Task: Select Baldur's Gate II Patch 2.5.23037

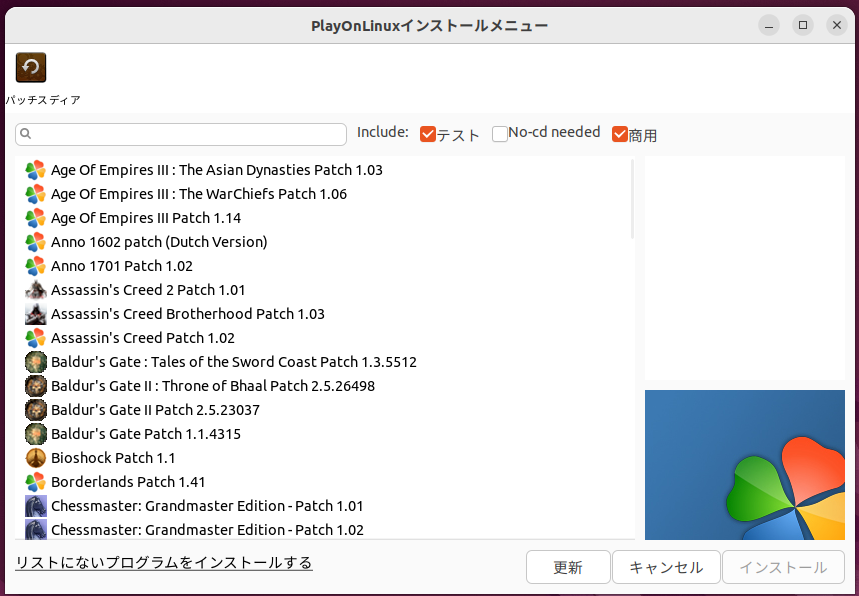Action: click(x=155, y=410)
